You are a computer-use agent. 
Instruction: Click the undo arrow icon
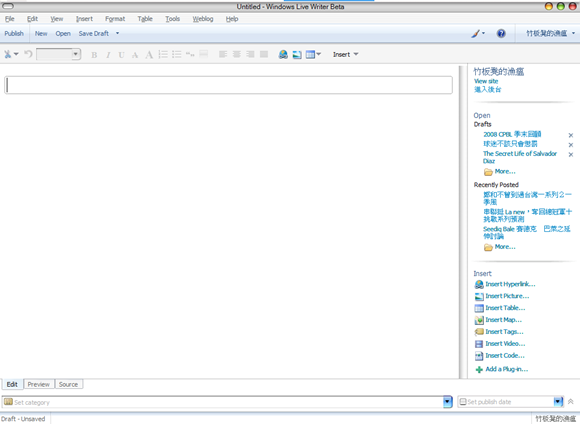tap(28, 54)
